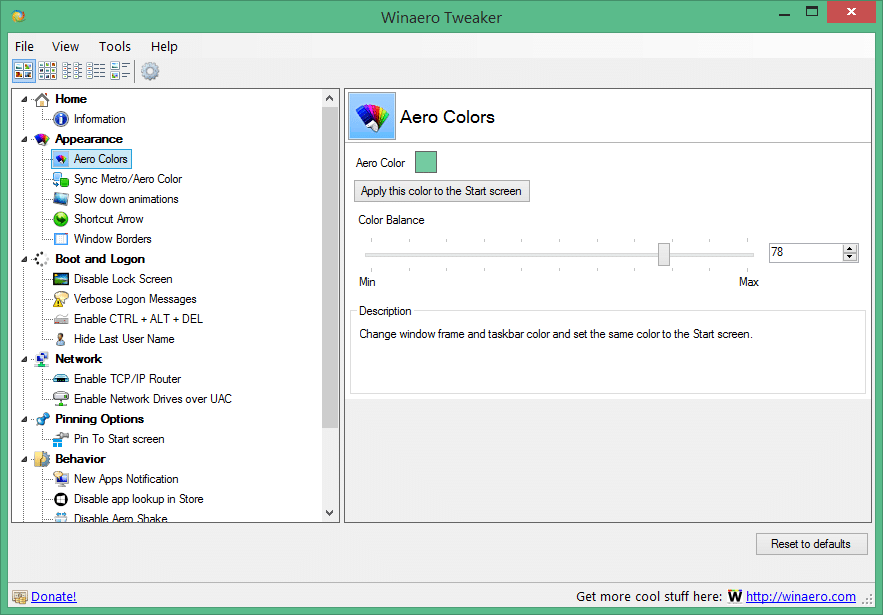Collapse the Appearance tree node

pos(24,140)
